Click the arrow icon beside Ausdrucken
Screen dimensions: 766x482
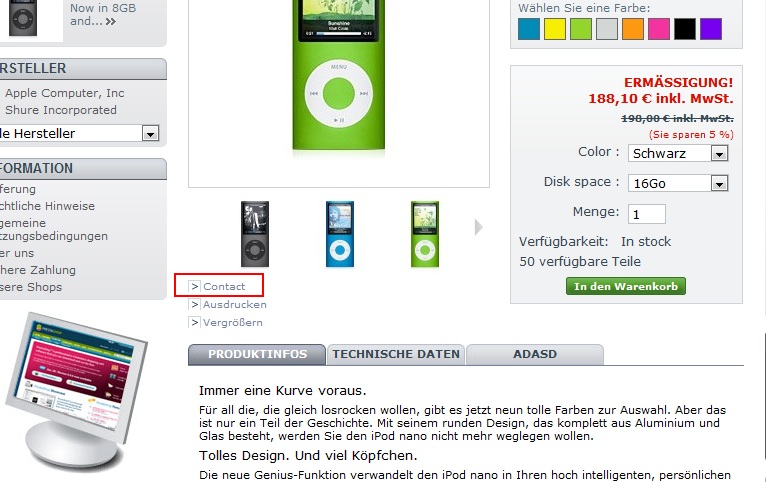point(194,304)
